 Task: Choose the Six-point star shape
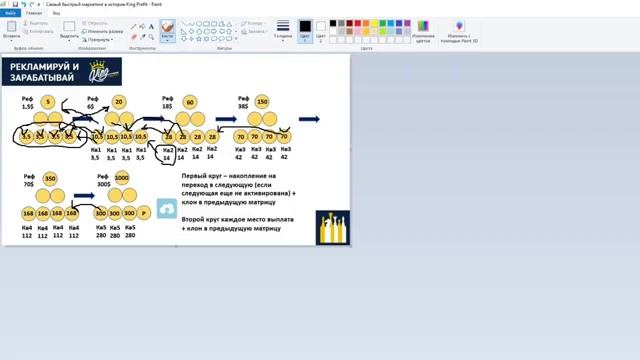pos(206,39)
